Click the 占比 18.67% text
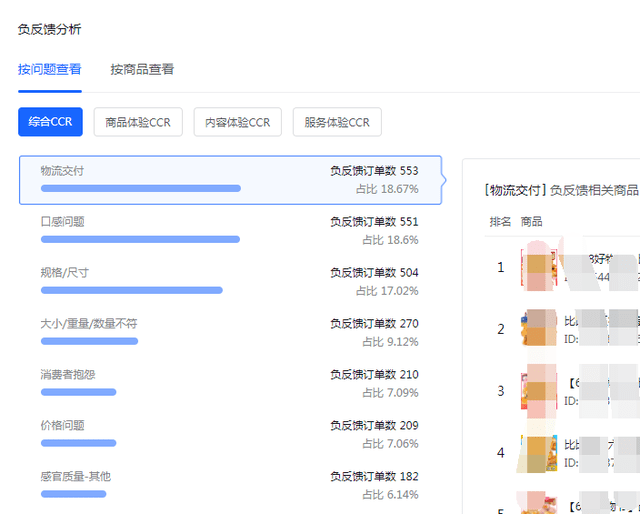Screen dimensions: 640x514 point(387,189)
